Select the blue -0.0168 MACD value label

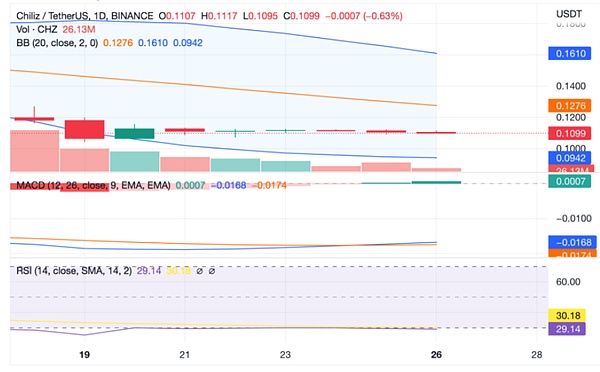[x=570, y=242]
